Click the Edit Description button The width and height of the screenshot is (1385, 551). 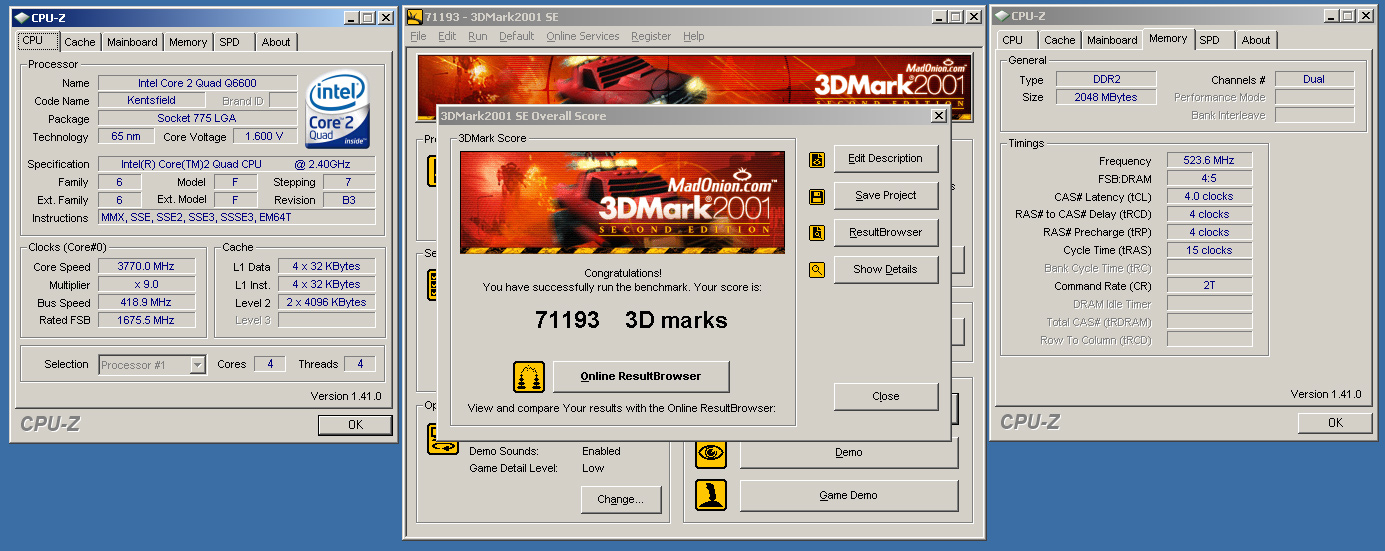(x=885, y=159)
